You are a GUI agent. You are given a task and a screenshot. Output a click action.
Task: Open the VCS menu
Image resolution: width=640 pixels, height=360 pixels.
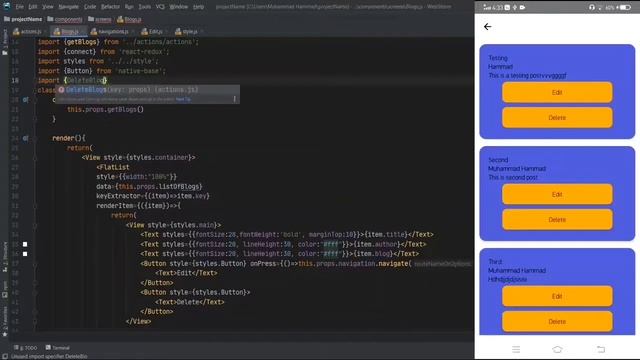[x=160, y=7]
